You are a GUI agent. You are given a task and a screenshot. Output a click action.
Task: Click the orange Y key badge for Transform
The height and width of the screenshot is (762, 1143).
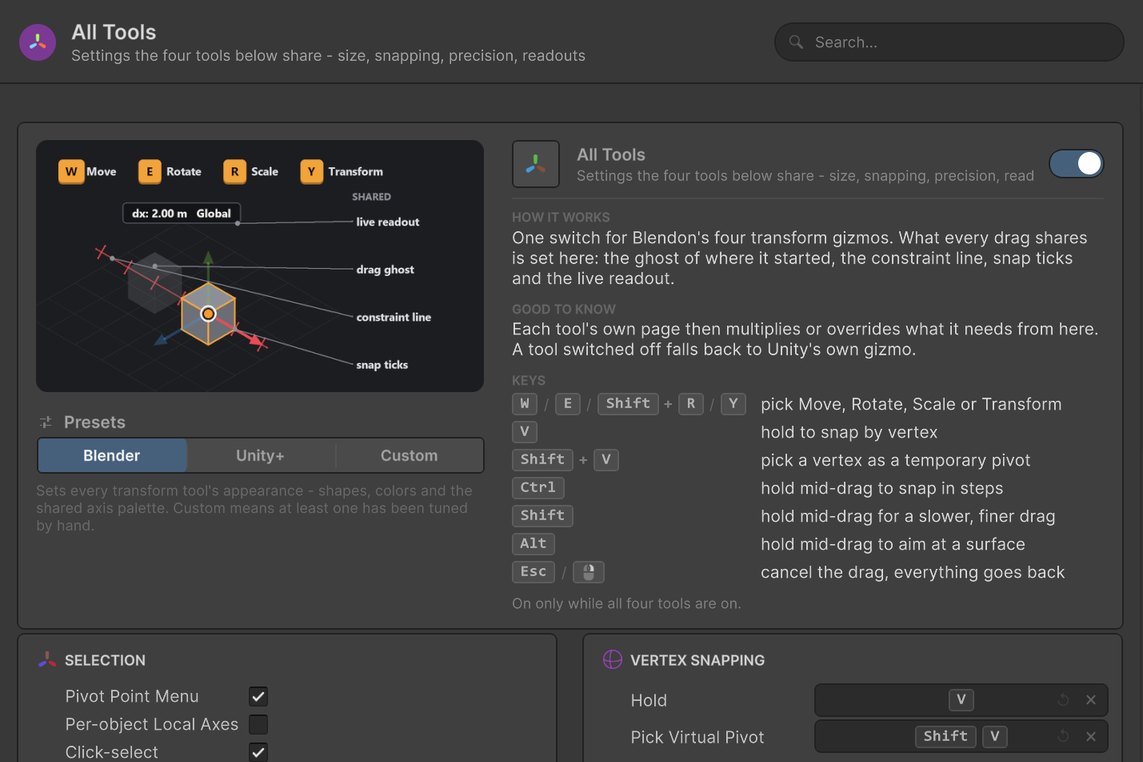coord(311,171)
